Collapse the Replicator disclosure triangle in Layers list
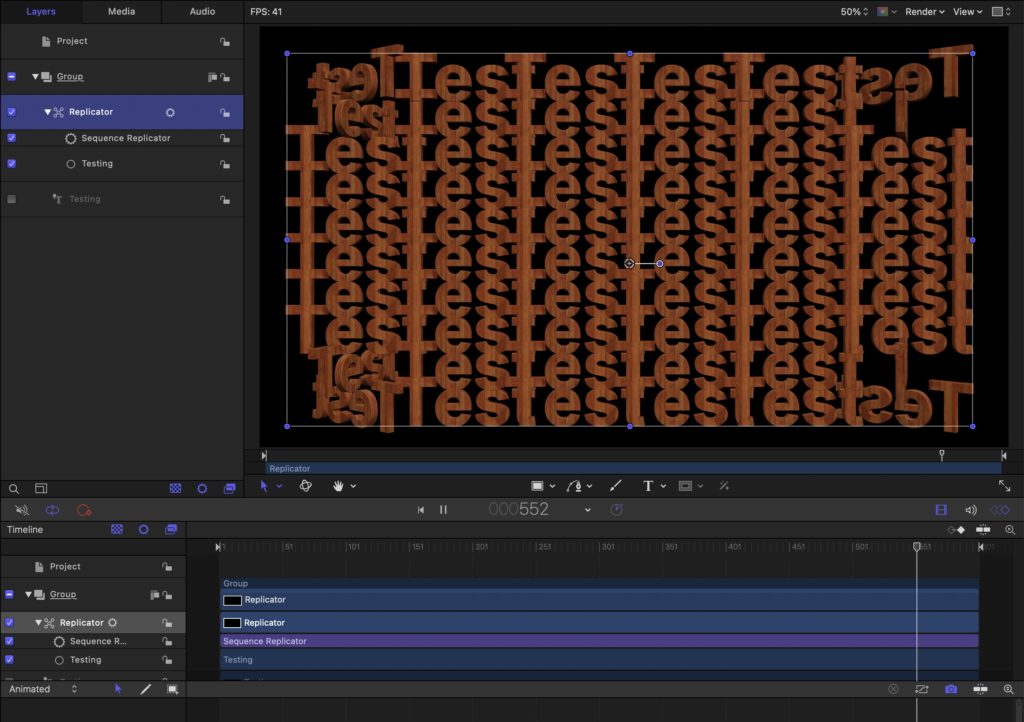The image size is (1024, 722). 47,112
